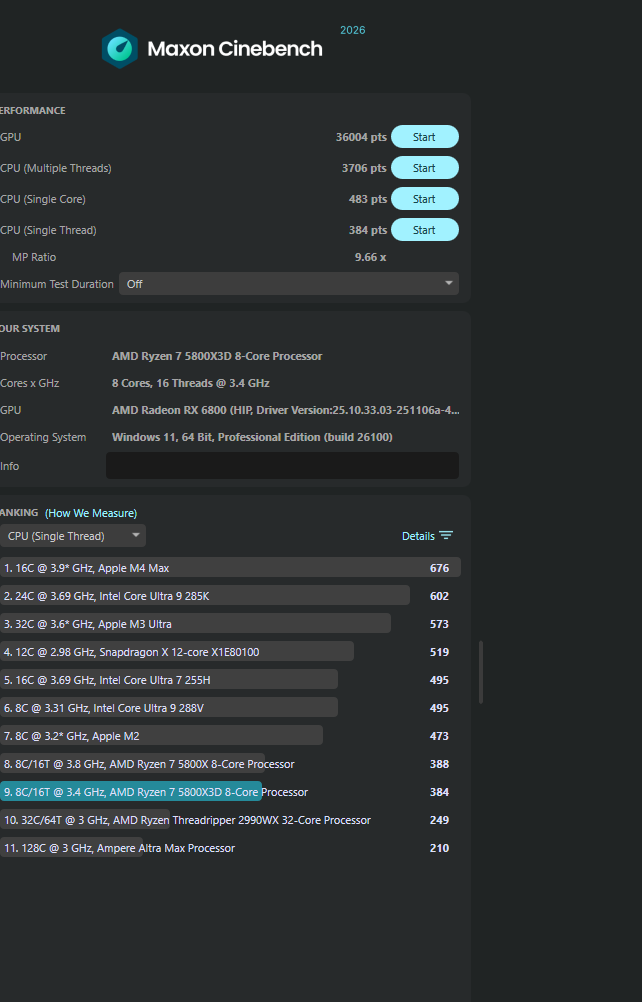
Task: Select the Apple M3 Ultra ranking row
Action: click(230, 624)
